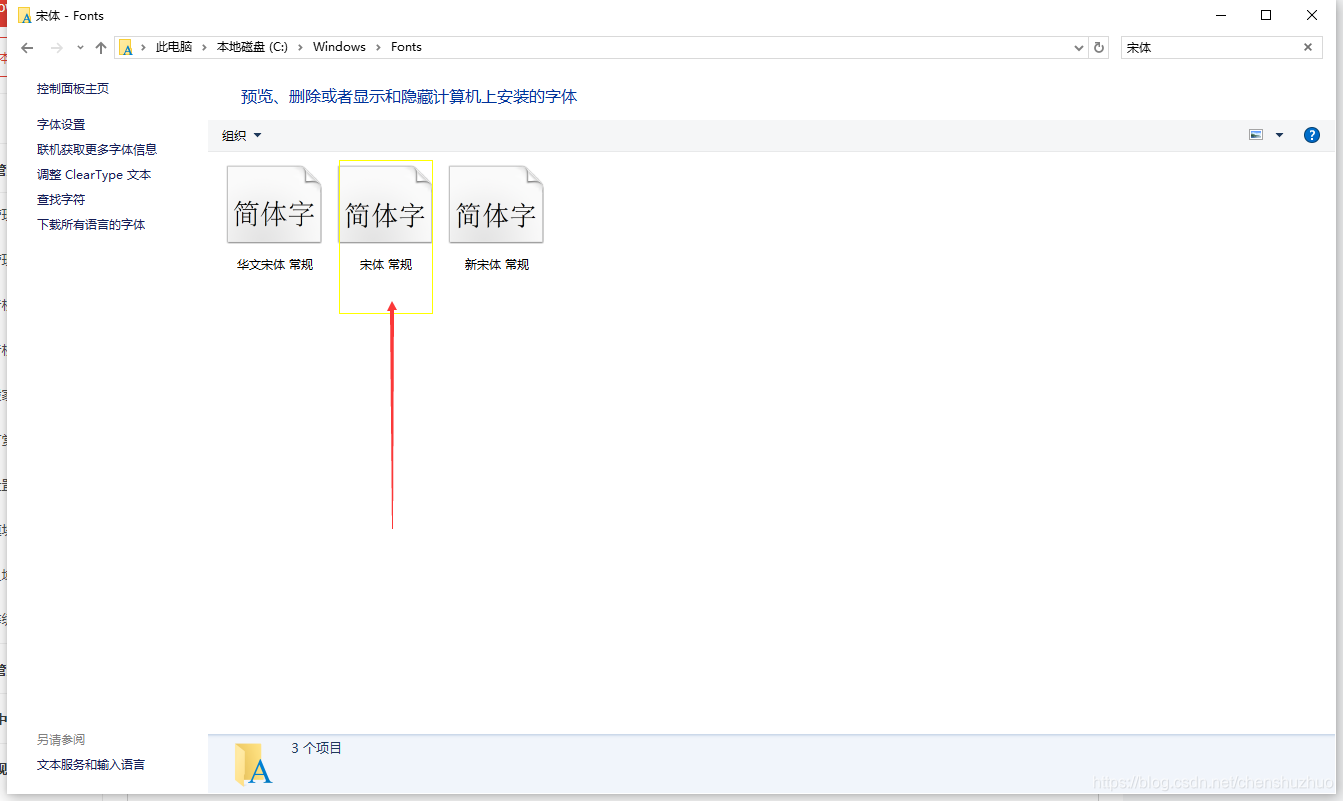
Task: Open the recent locations dropdown arrow
Action: pos(80,48)
